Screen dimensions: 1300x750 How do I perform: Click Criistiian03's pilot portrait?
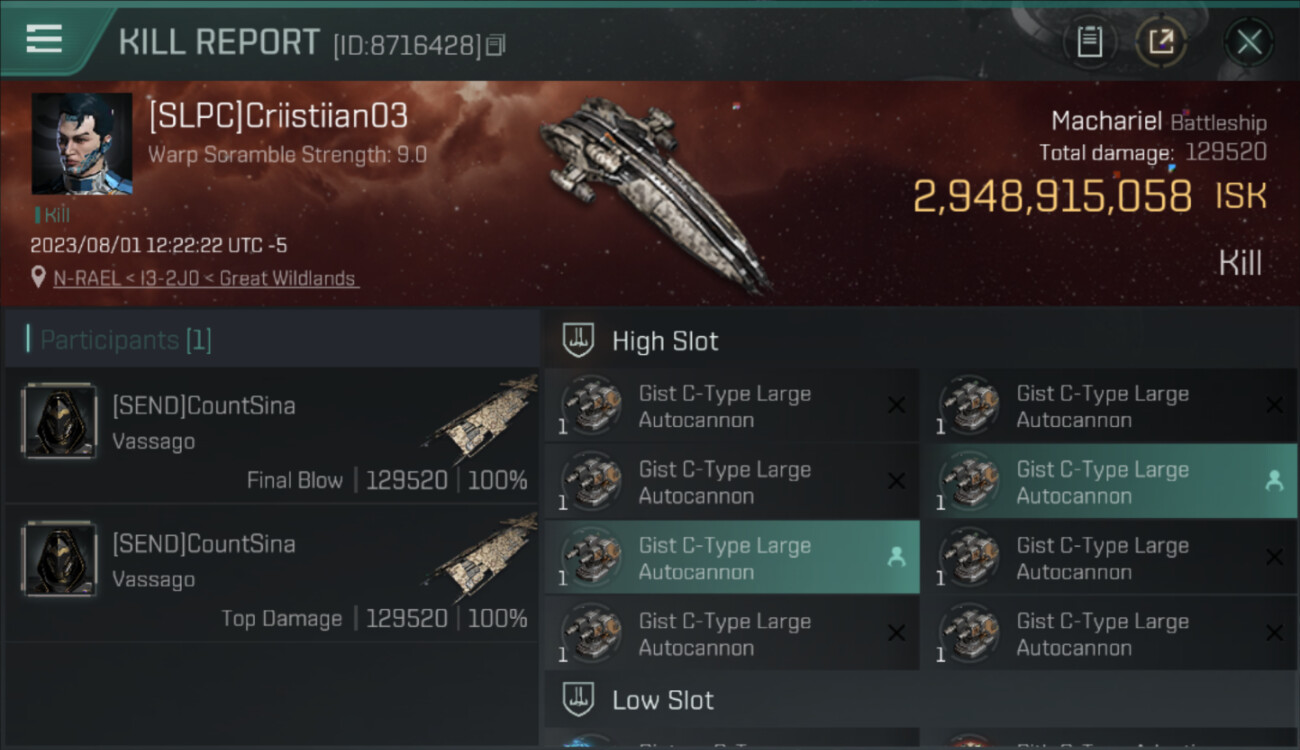point(82,144)
